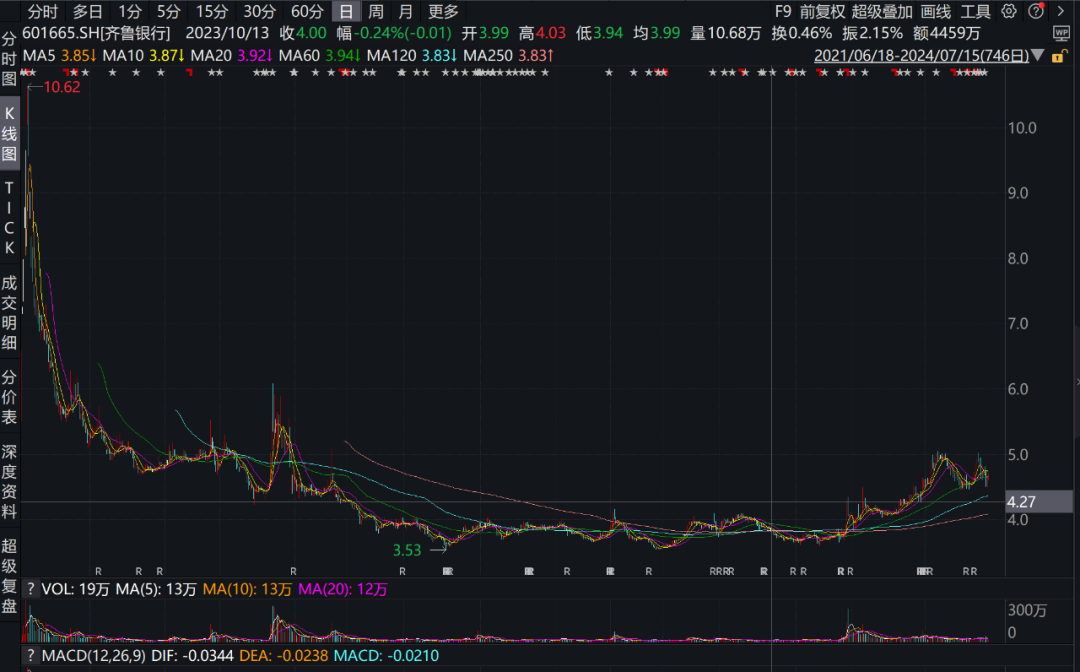Viewport: 1080px width, 672px height.
Task: Open the settings gear icon
Action: tap(1009, 12)
